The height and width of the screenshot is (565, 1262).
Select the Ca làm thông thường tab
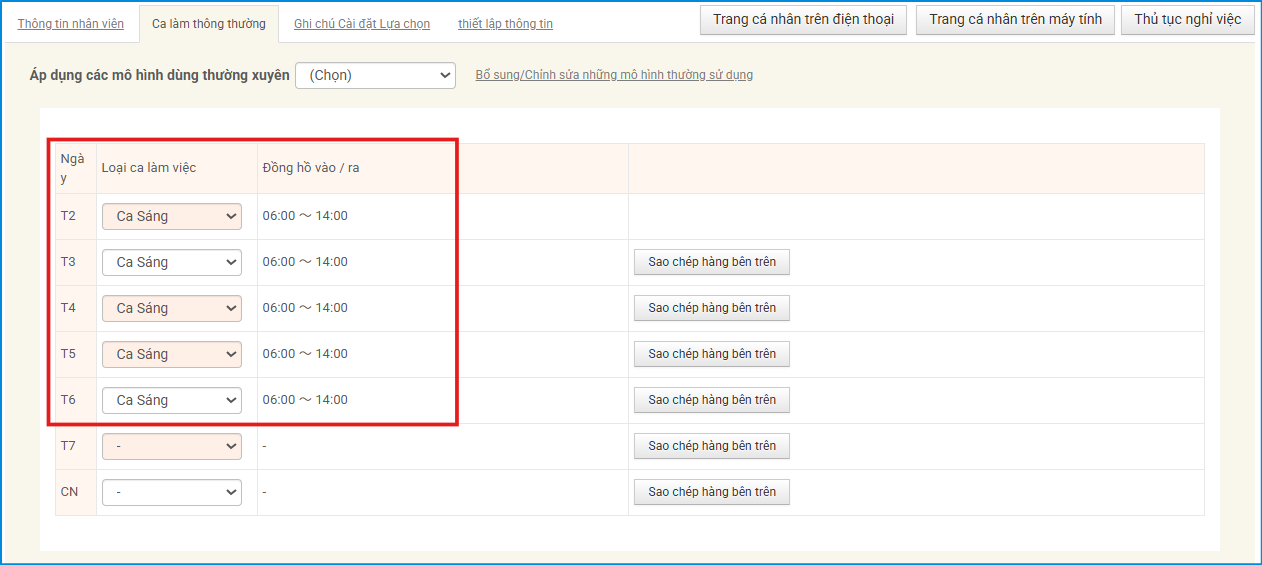point(209,24)
